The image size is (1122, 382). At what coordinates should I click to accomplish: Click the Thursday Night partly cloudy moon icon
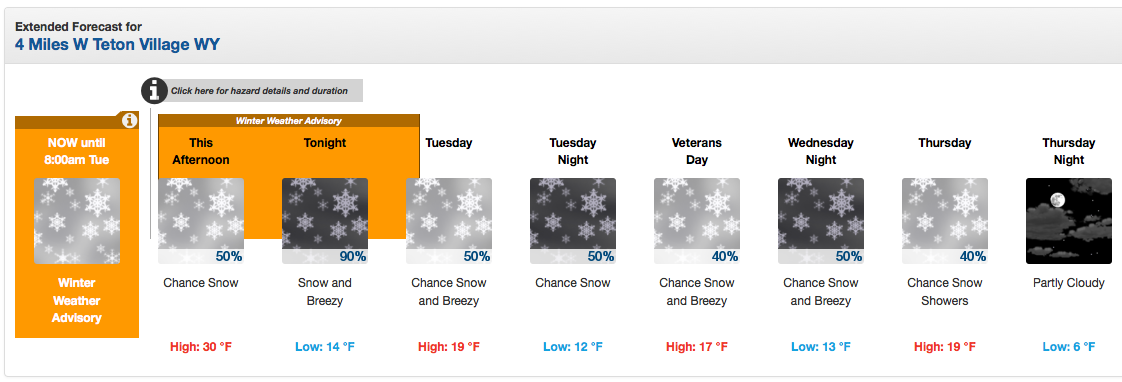(x=1069, y=221)
